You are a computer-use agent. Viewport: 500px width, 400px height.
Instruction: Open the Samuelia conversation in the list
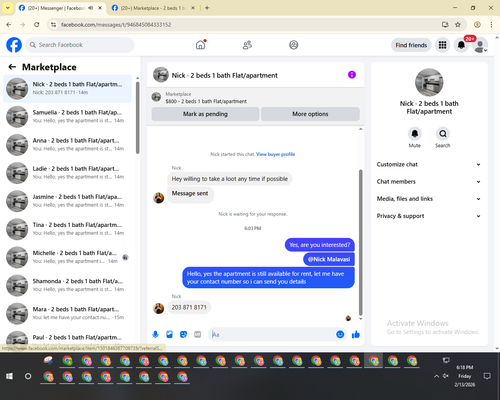[67, 117]
